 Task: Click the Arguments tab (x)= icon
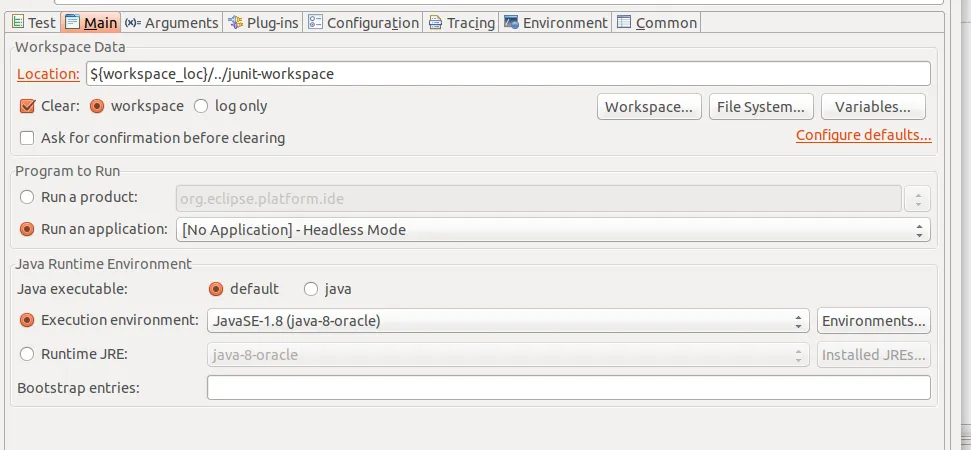[x=133, y=22]
